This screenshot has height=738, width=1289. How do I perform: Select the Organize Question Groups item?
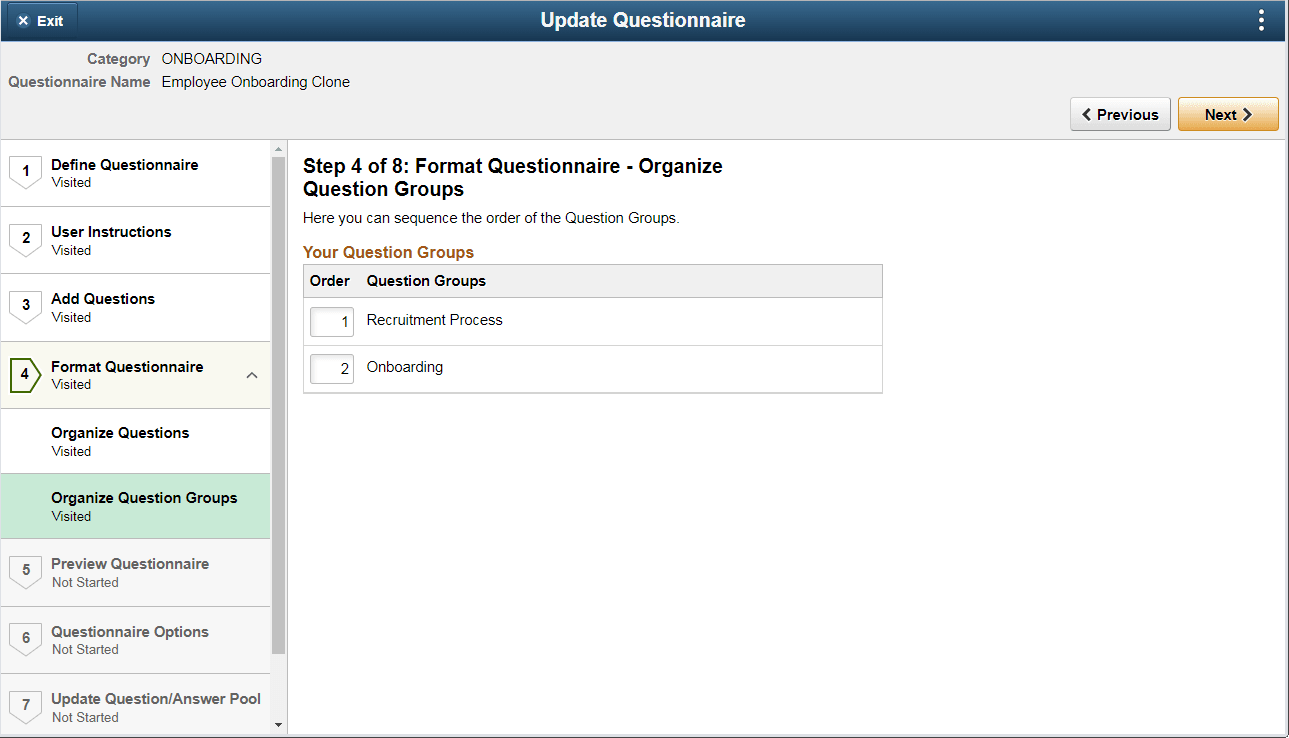144,505
